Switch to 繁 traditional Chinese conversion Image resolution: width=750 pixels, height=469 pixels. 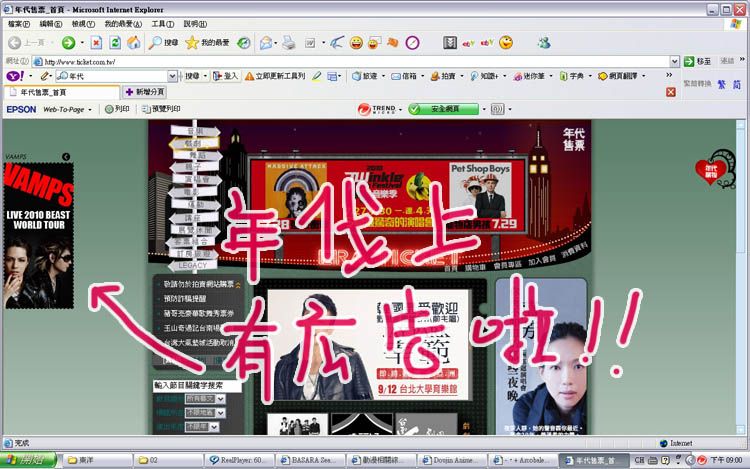click(722, 84)
